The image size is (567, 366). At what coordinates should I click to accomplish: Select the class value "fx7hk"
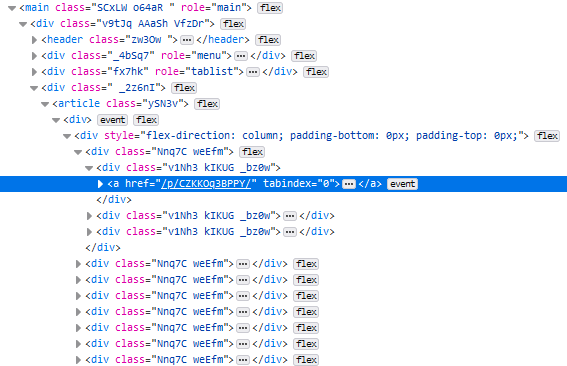pyautogui.click(x=128, y=71)
